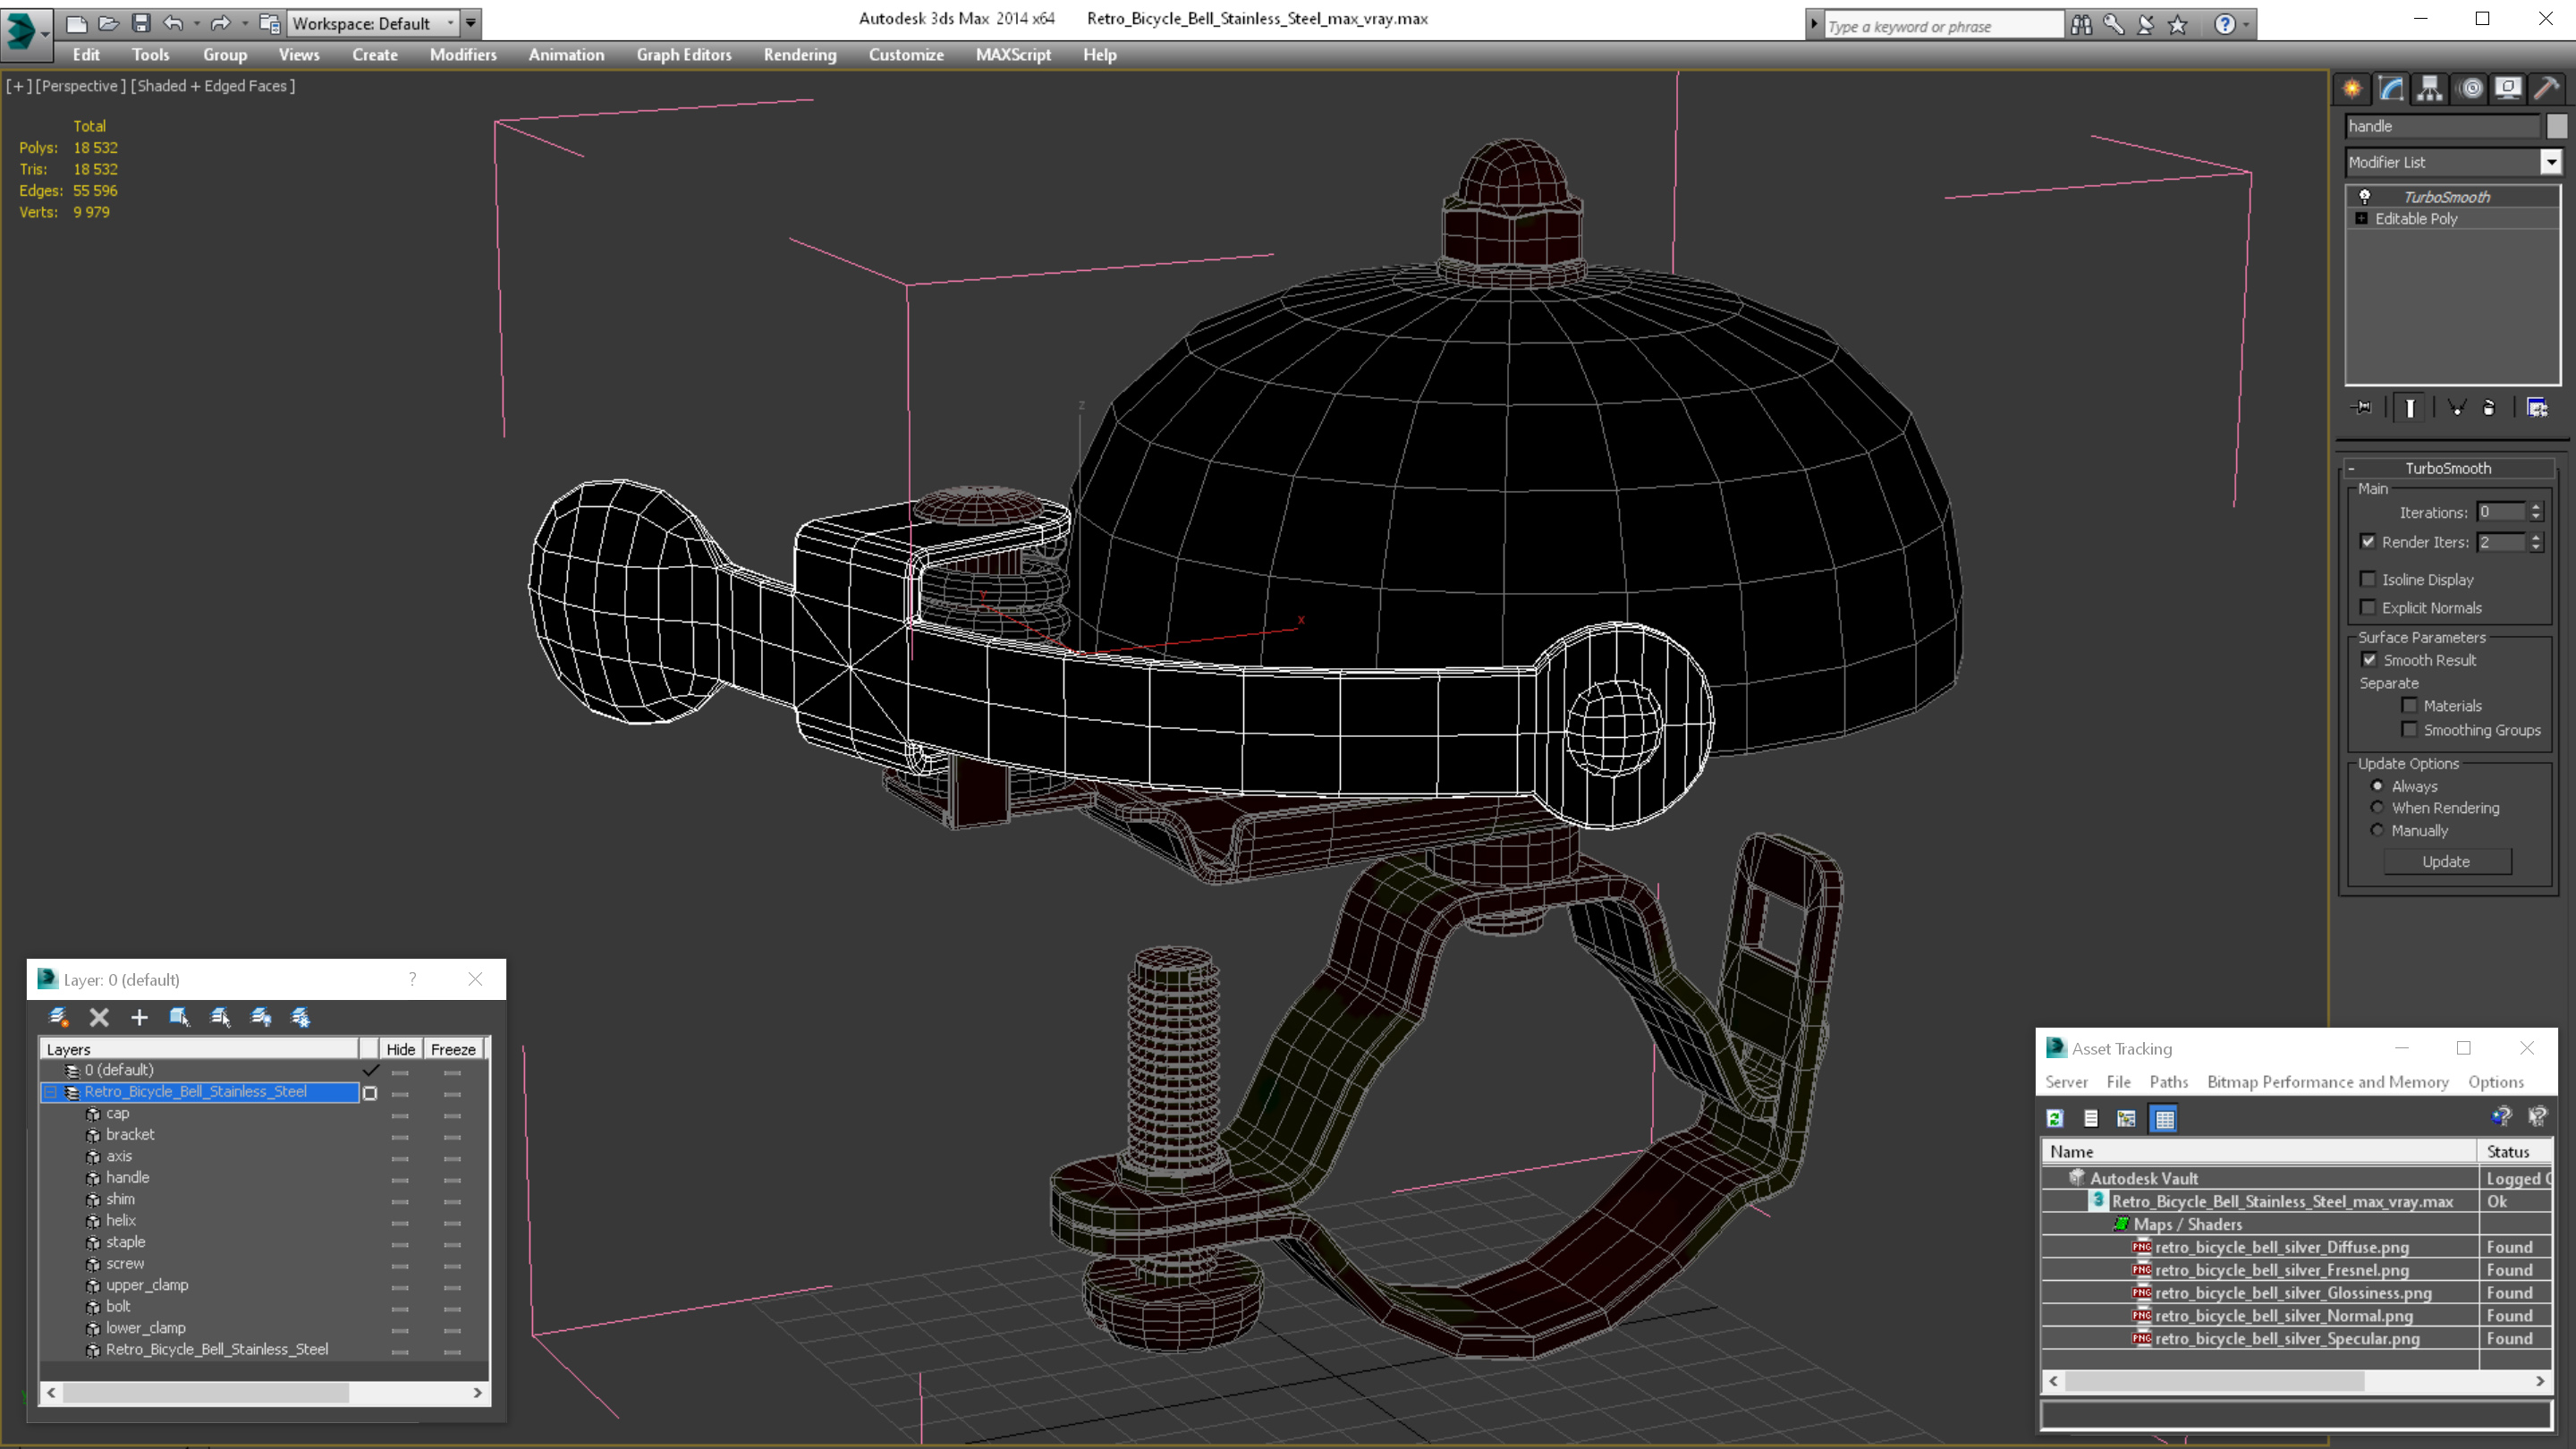2576x1449 pixels.
Task: Switch Asset Tracking to table view icon
Action: tap(2164, 1119)
